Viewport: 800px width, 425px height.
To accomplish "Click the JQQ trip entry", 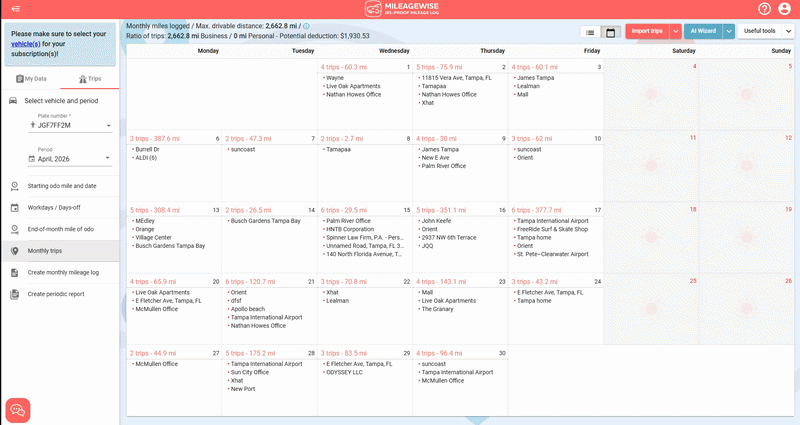I will click(427, 246).
